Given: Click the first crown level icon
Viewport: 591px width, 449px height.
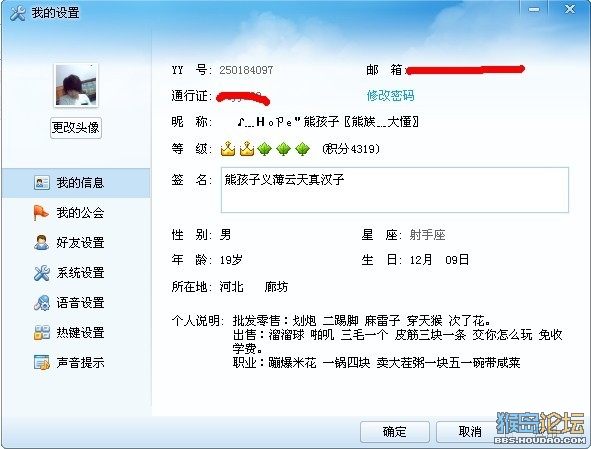Looking at the screenshot, I should click(228, 149).
